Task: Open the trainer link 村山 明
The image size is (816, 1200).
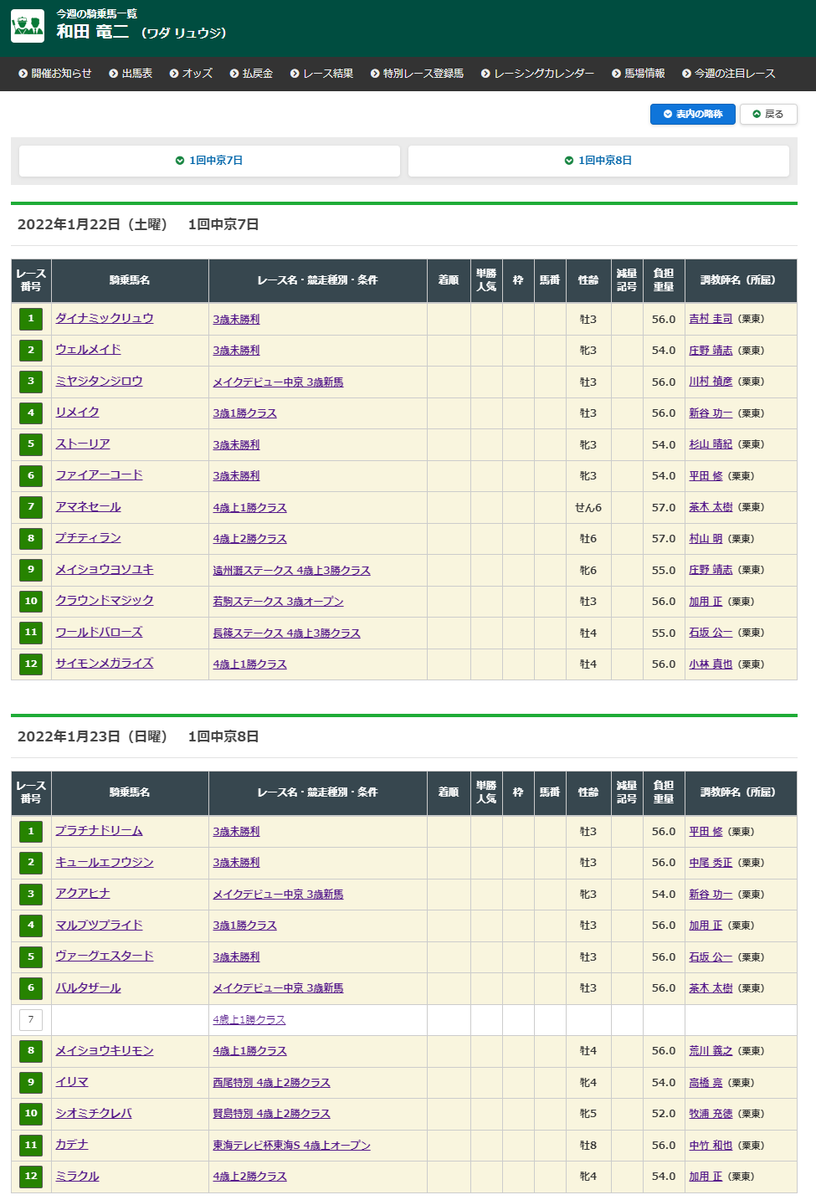Action: 706,539
